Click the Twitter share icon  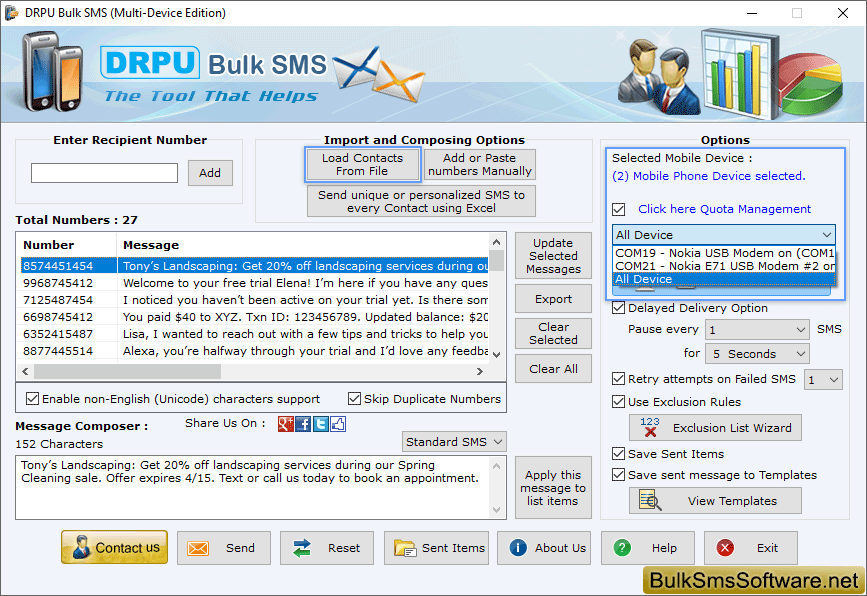click(321, 424)
